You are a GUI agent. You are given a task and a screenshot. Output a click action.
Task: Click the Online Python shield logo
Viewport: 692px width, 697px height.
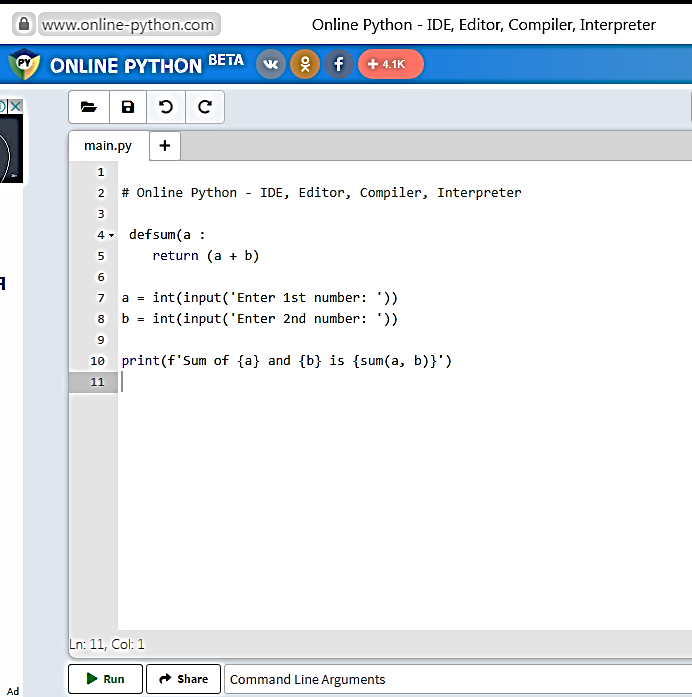(x=23, y=65)
